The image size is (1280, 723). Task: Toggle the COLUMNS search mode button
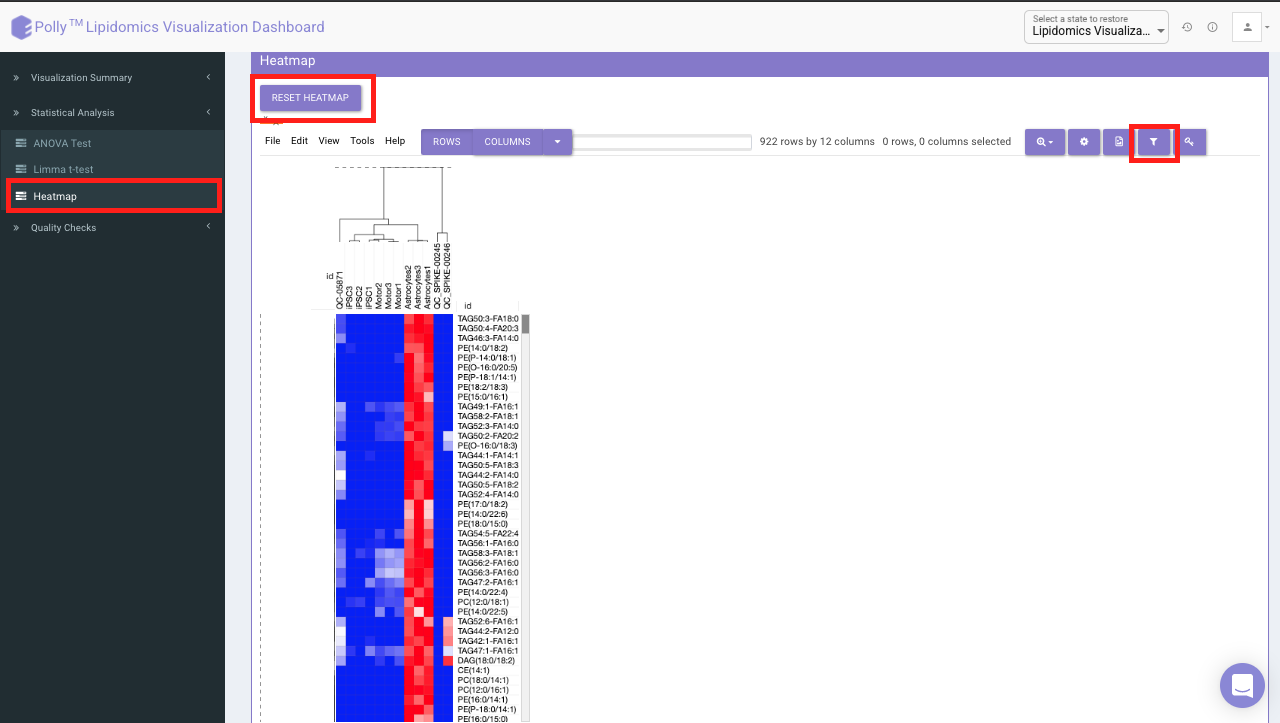coord(508,142)
